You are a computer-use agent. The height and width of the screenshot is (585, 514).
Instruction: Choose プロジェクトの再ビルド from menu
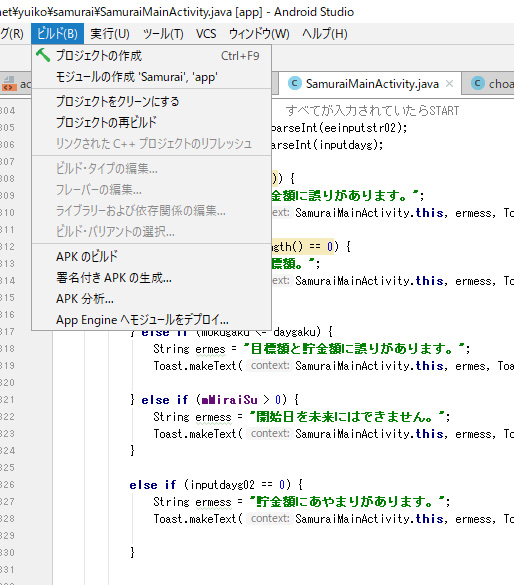pos(151,123)
